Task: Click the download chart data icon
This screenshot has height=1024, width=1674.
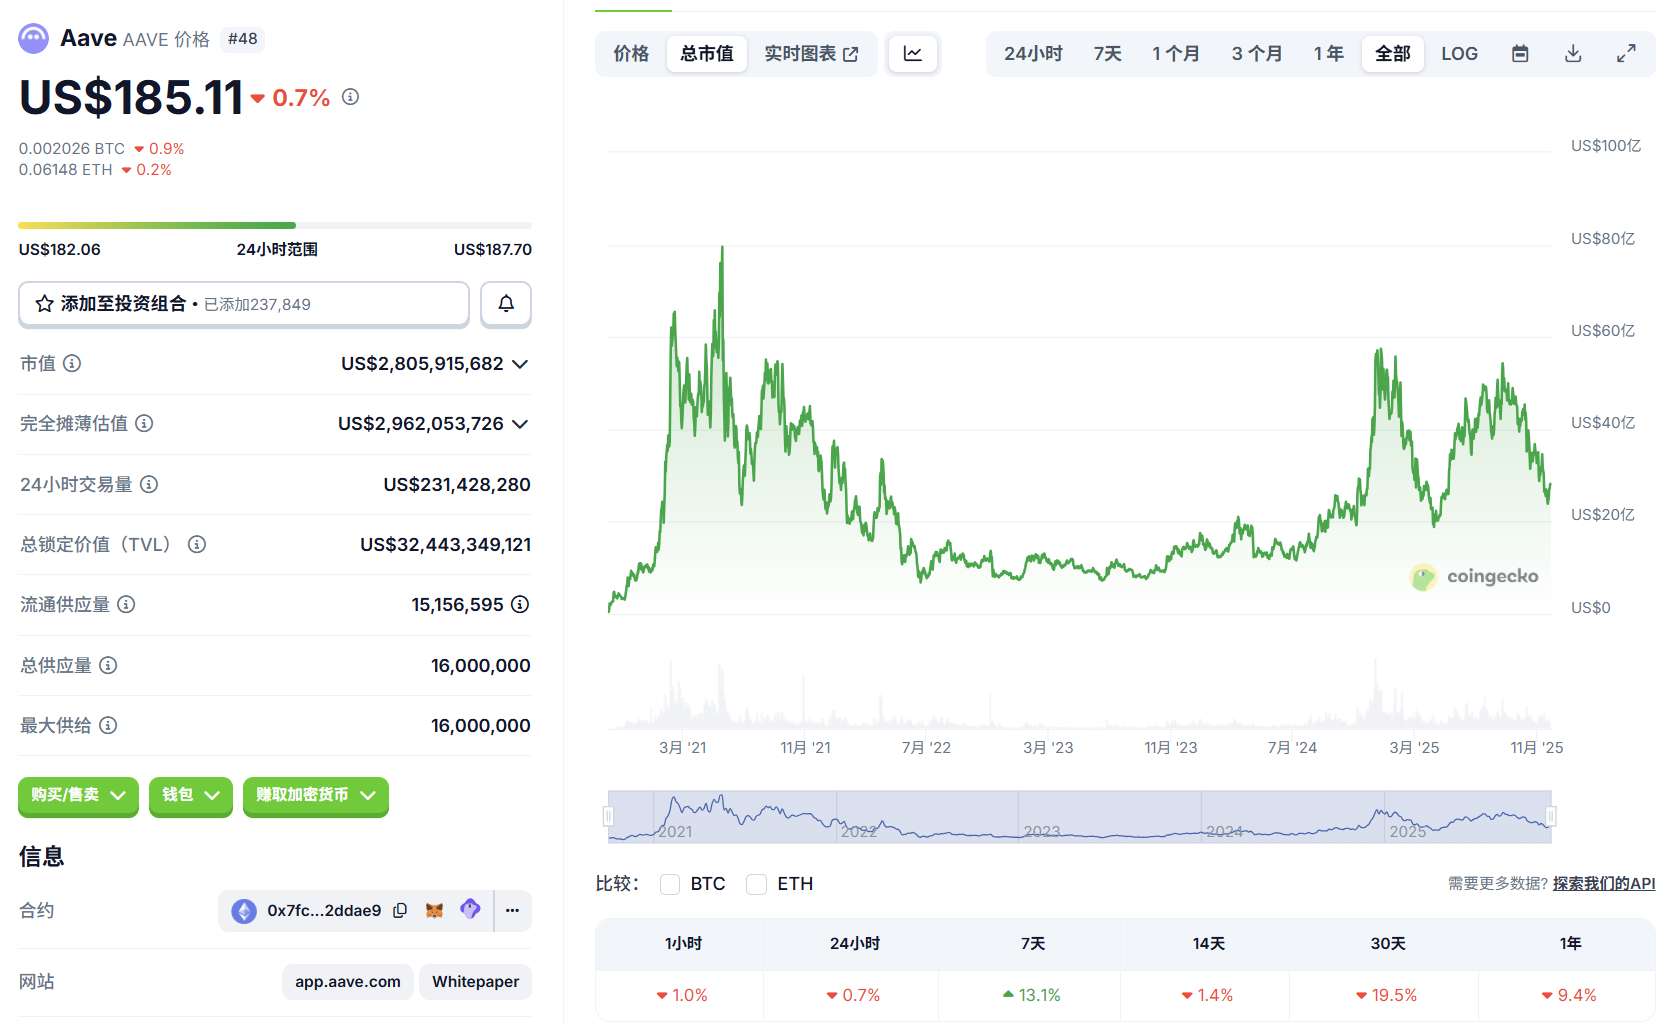Action: (x=1573, y=54)
